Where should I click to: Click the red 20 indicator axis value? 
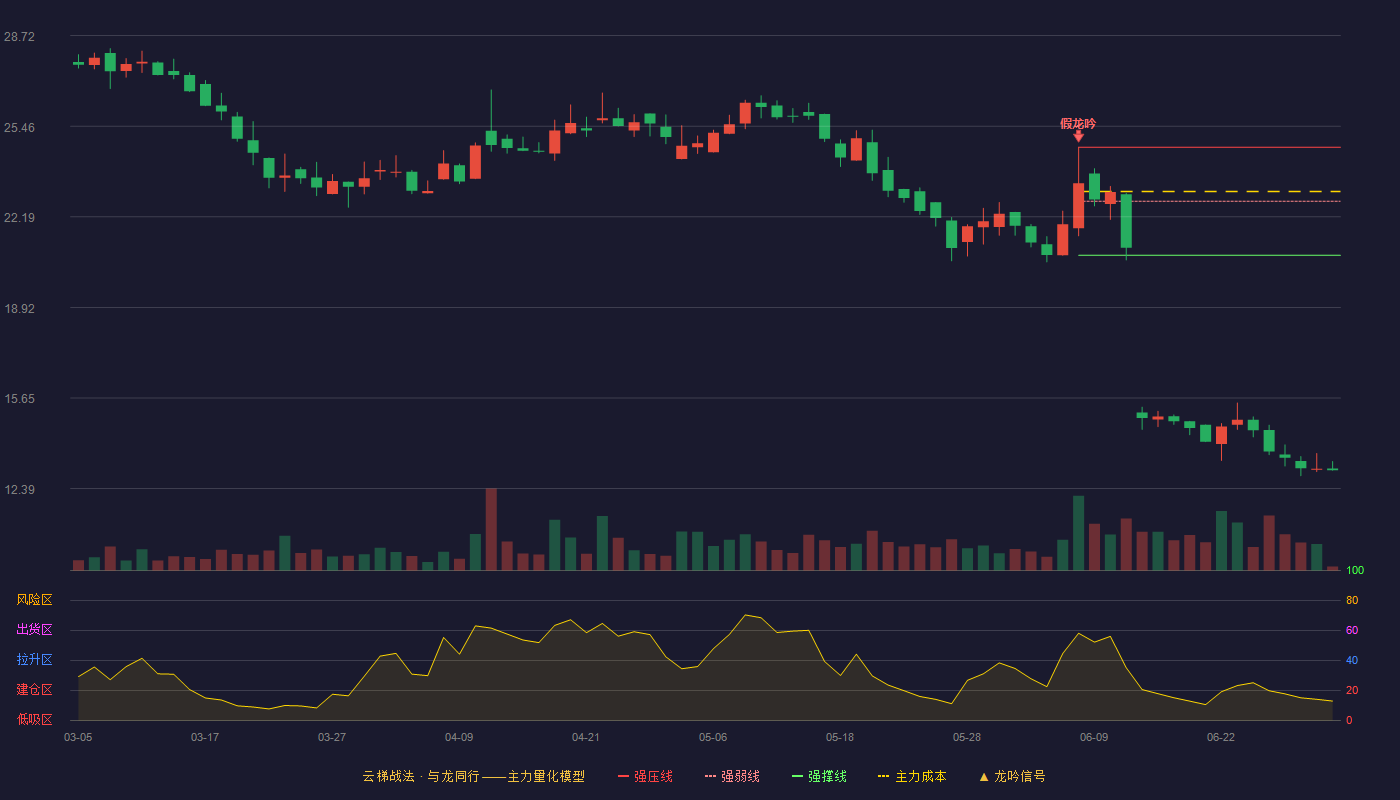coord(1352,690)
